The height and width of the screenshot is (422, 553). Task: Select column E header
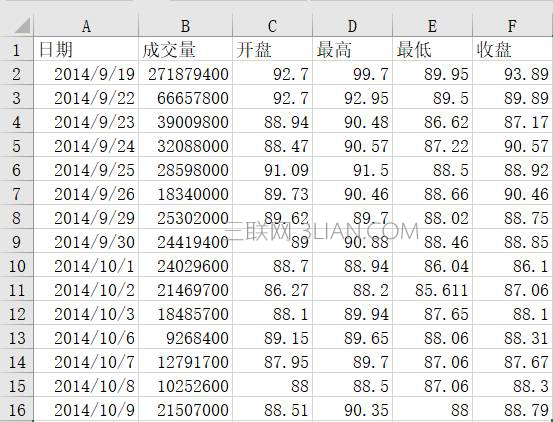[432, 26]
